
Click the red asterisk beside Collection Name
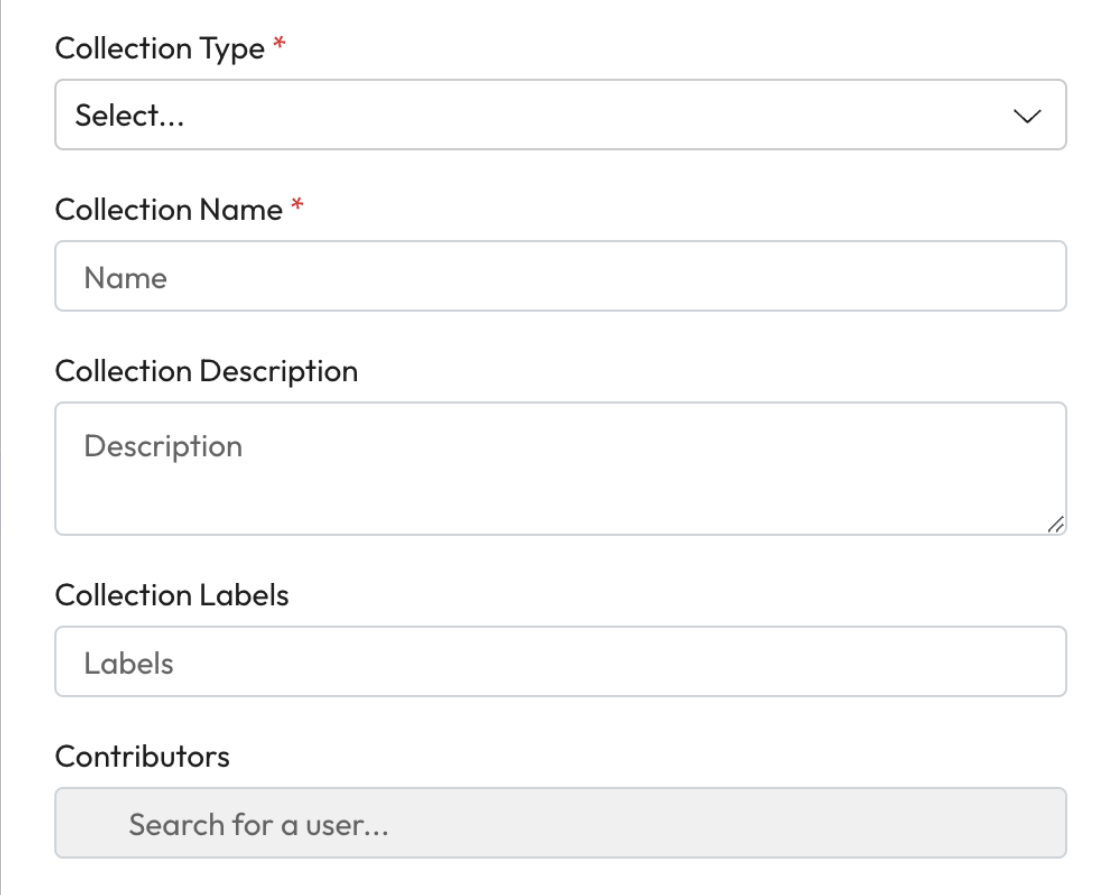(x=296, y=207)
